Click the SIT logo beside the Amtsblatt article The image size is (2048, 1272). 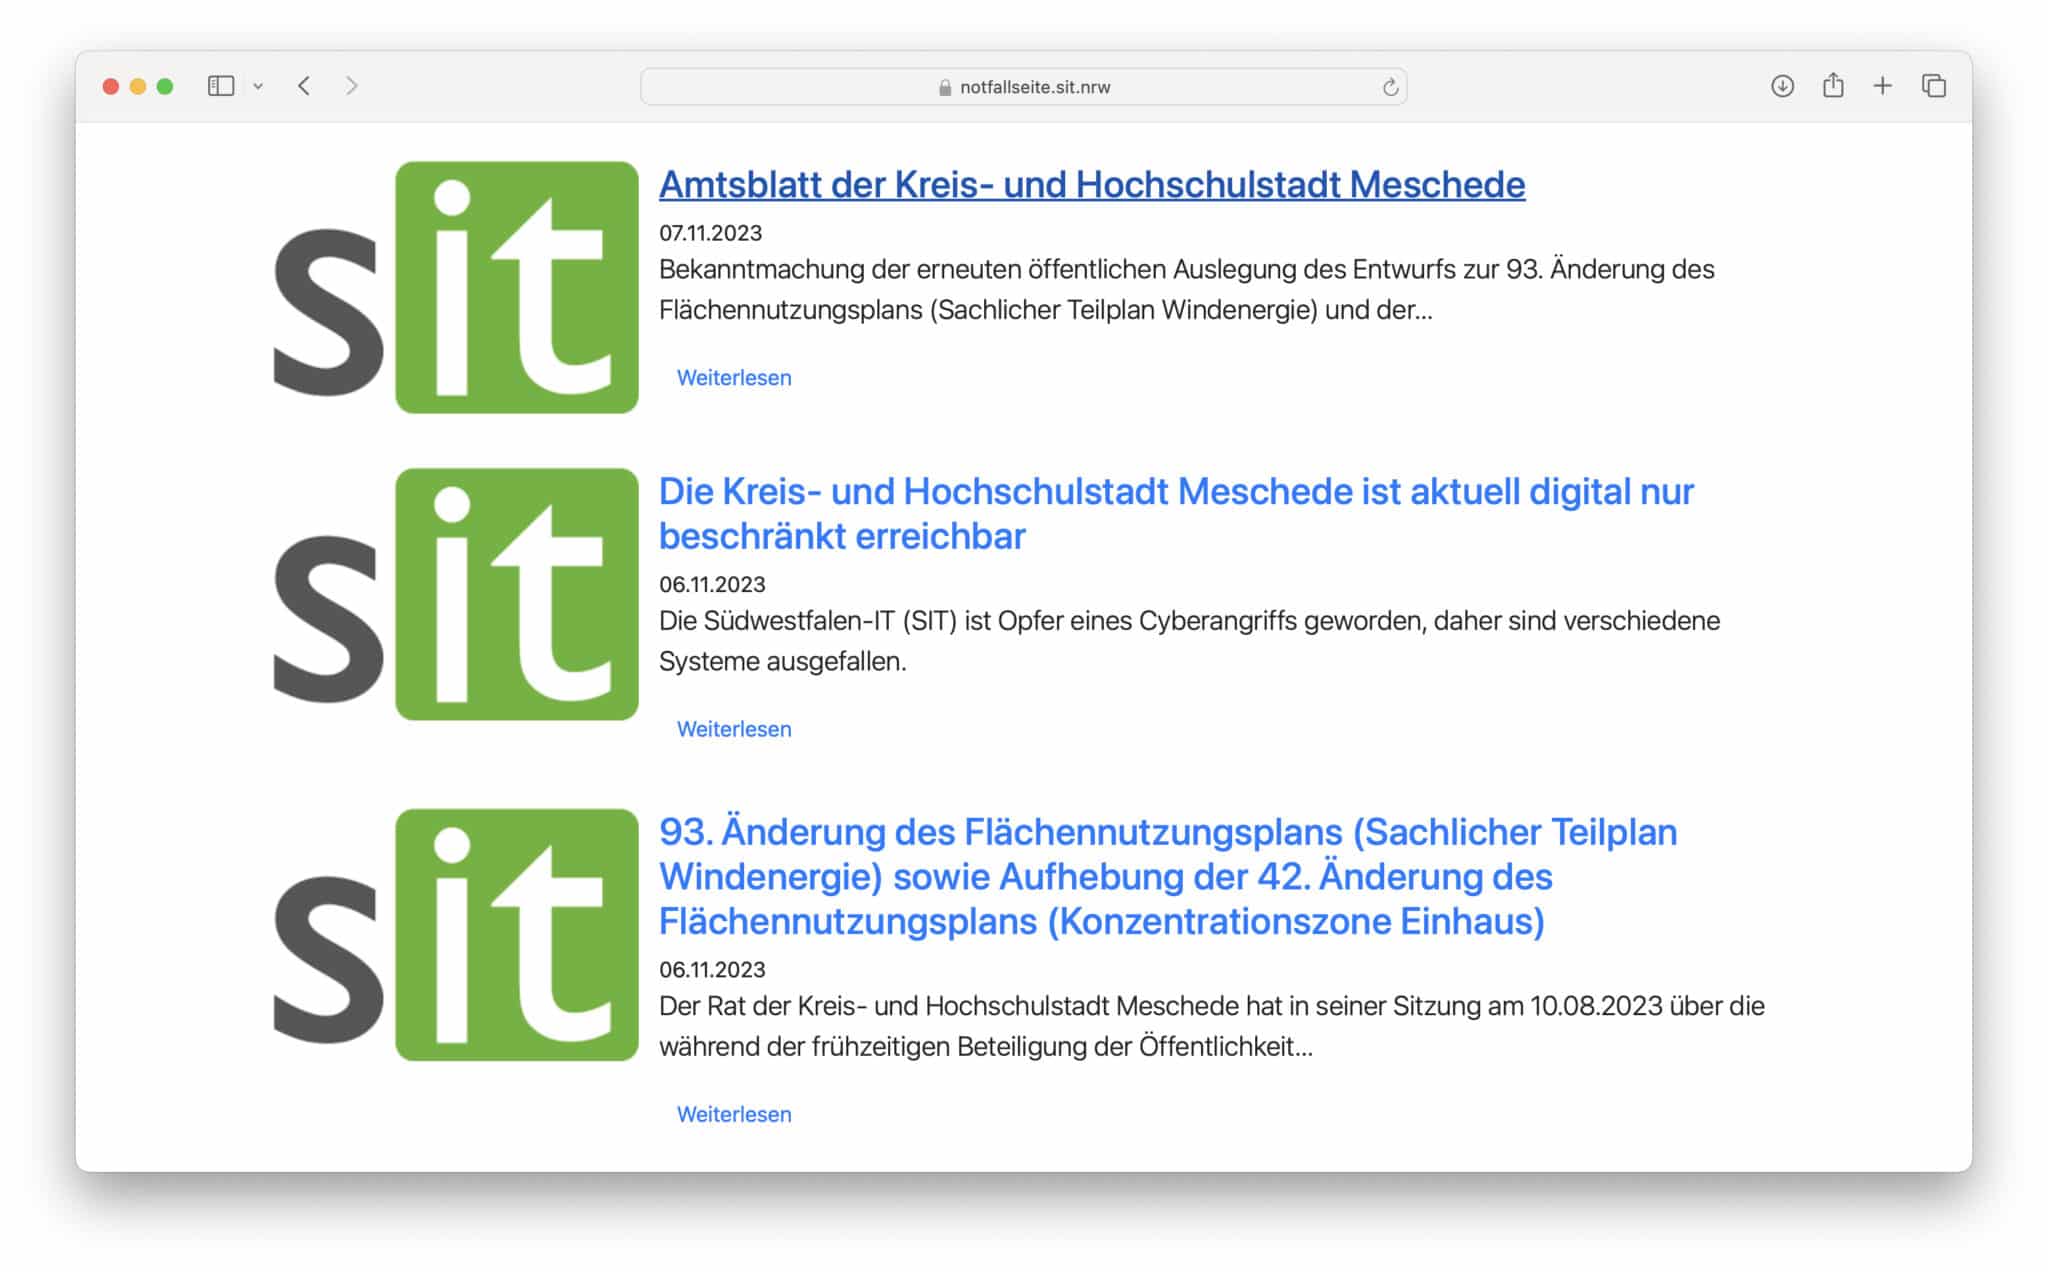click(x=456, y=288)
